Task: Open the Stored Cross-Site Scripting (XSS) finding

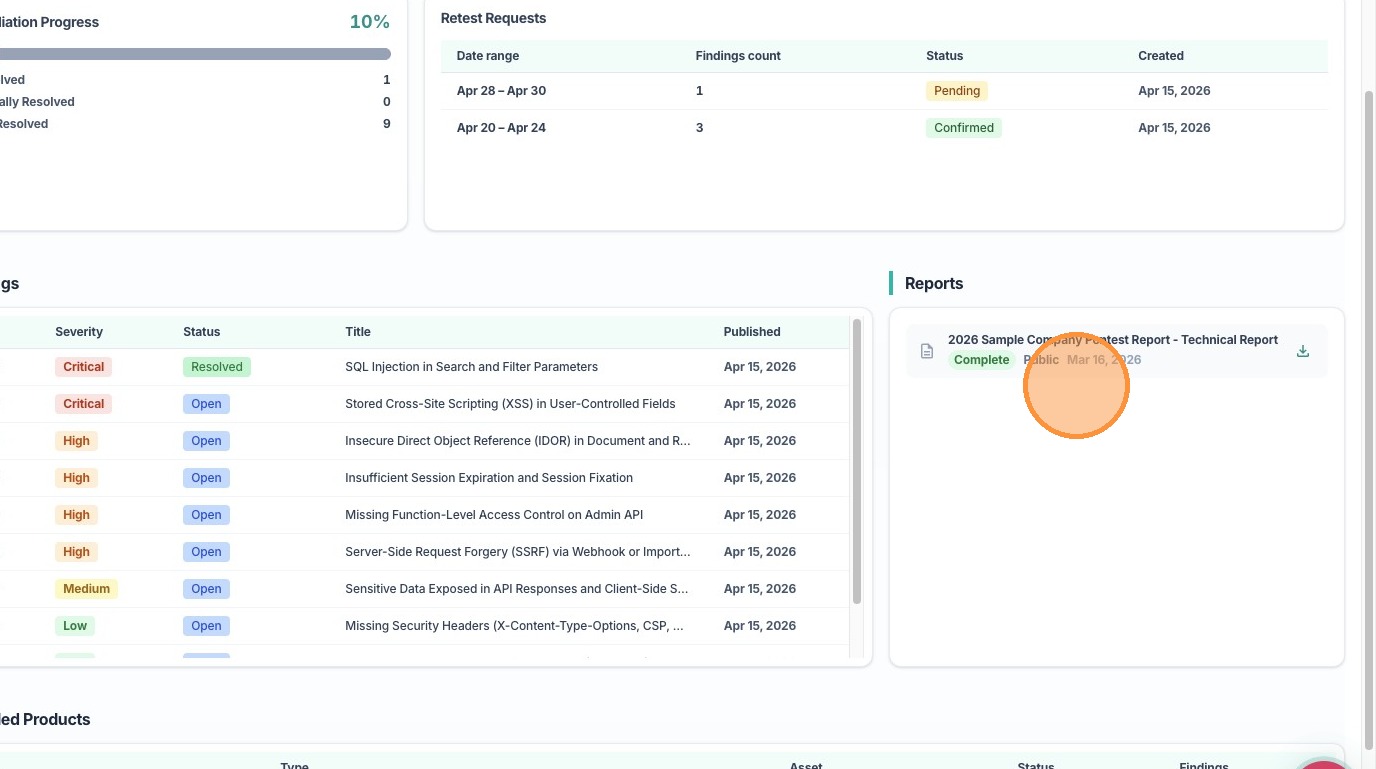Action: tap(510, 404)
